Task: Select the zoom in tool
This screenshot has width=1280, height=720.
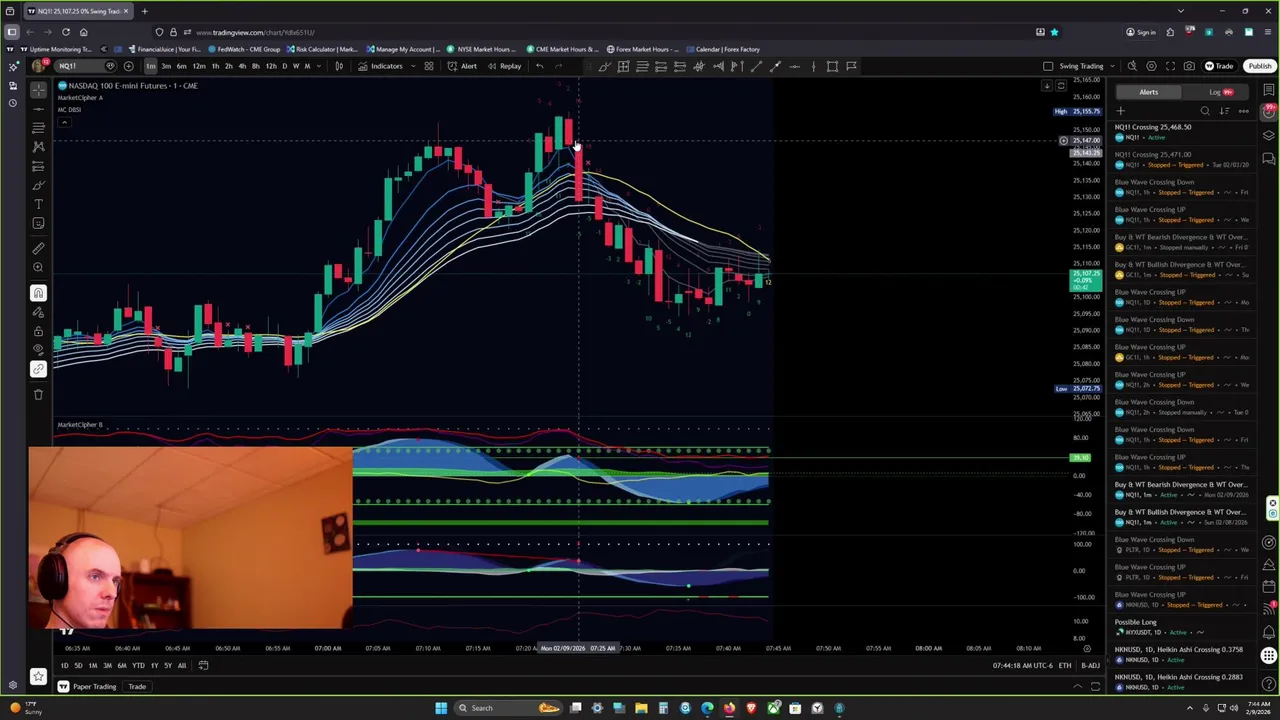Action: pos(38,267)
